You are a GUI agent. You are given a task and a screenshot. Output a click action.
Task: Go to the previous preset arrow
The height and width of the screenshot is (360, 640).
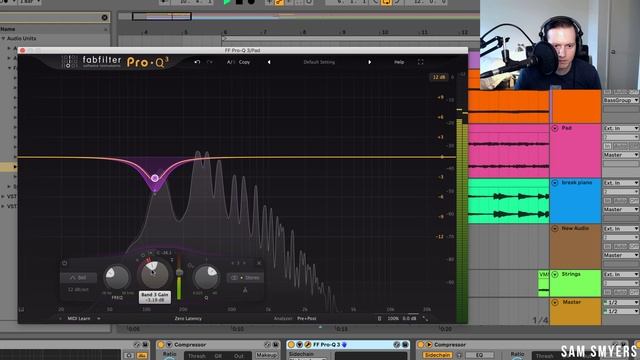[x=269, y=62]
